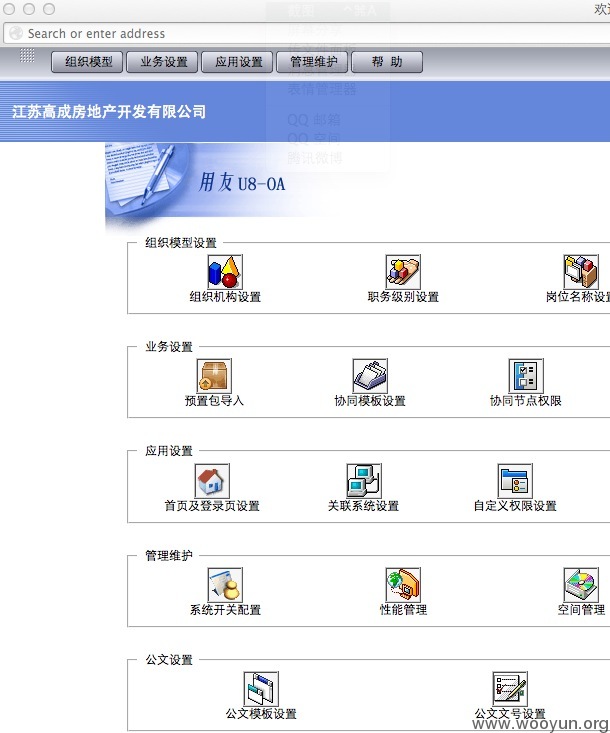Open the 组织模型 menu
The width and height of the screenshot is (610, 733).
[87, 62]
